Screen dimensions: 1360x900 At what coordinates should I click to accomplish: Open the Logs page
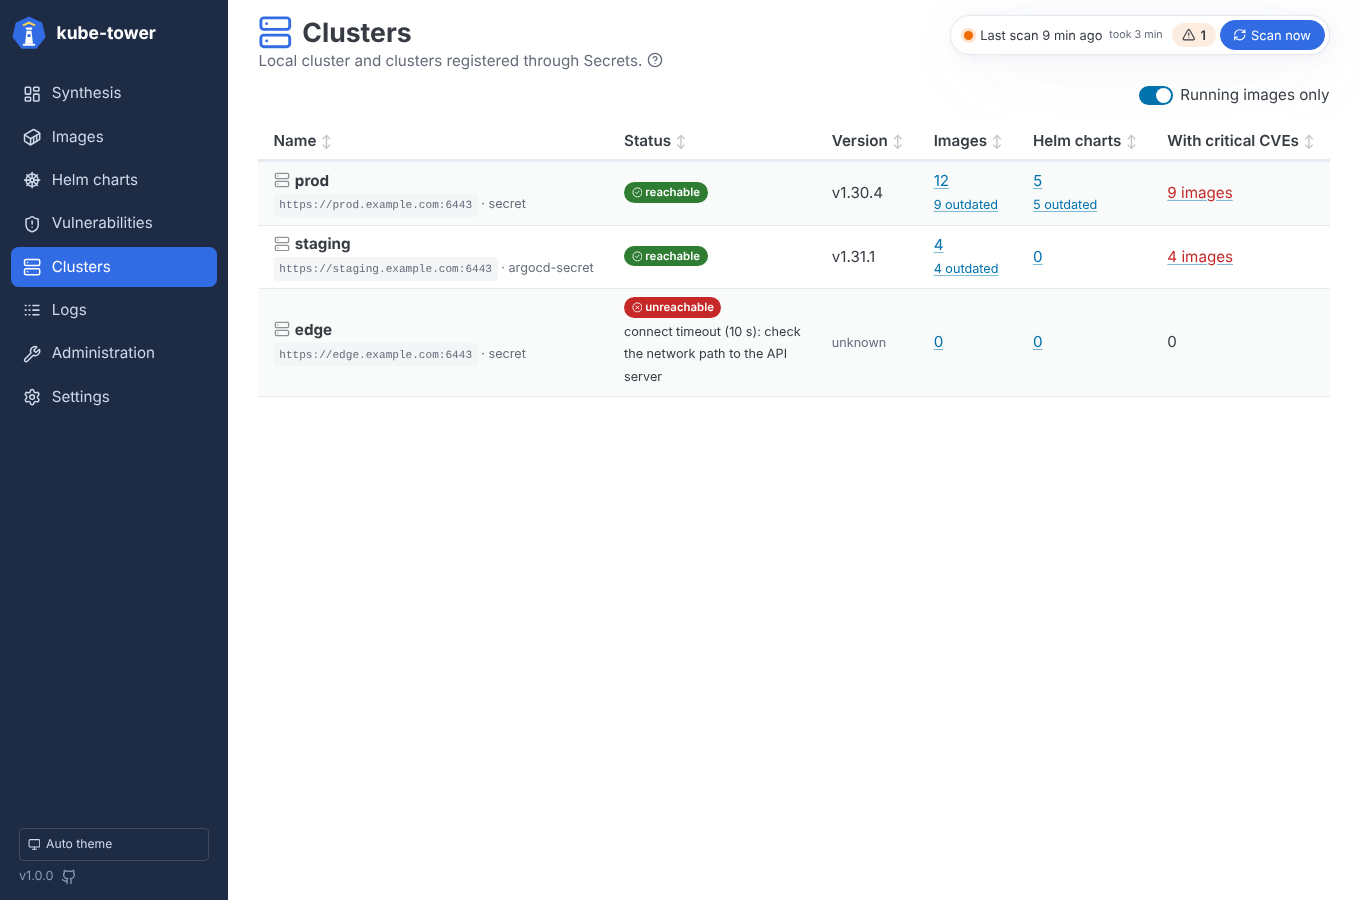tap(114, 310)
